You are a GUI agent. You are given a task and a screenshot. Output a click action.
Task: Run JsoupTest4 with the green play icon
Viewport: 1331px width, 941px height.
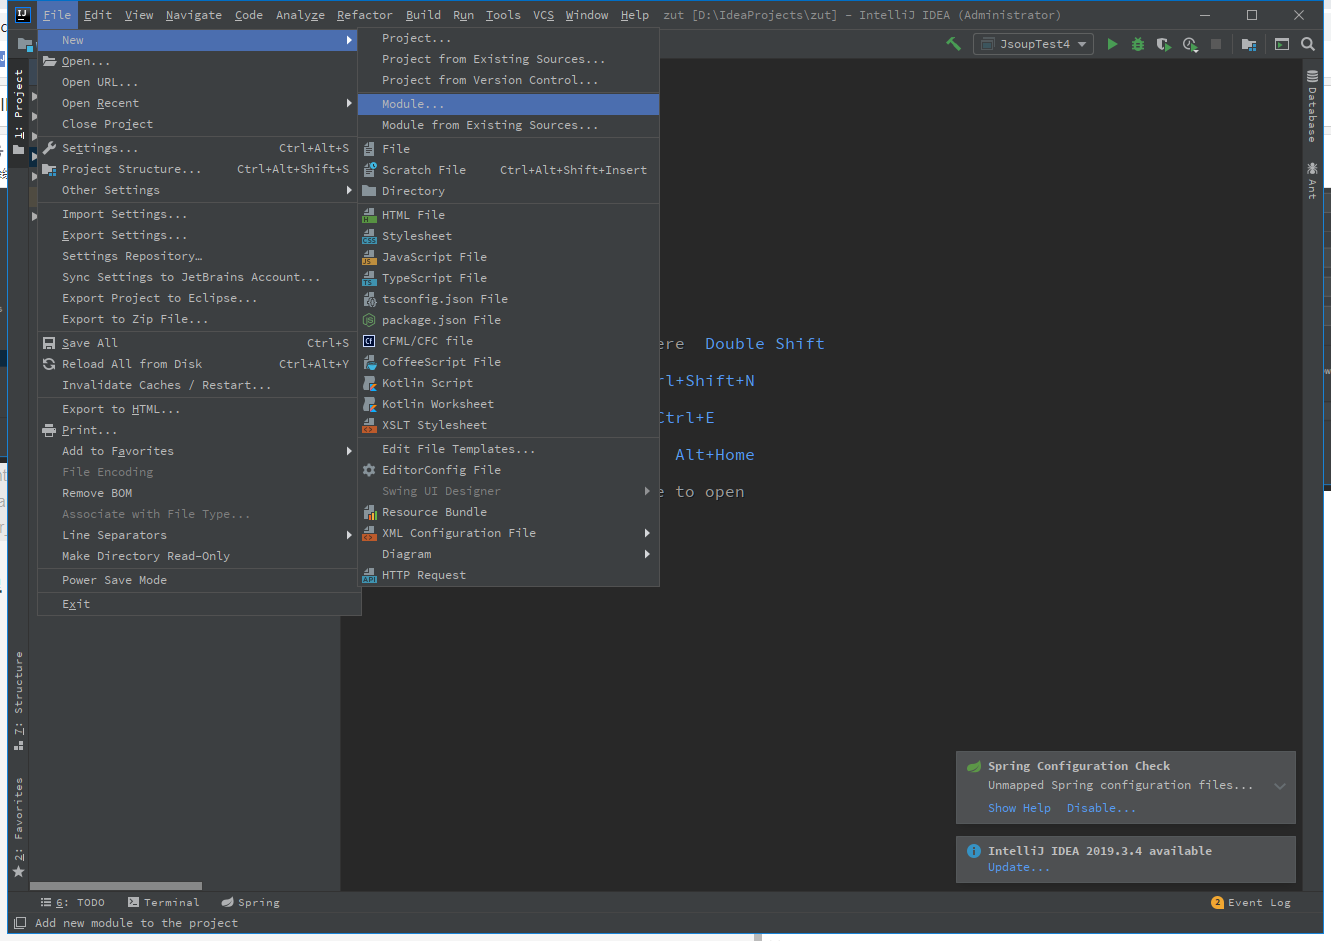pyautogui.click(x=1112, y=44)
